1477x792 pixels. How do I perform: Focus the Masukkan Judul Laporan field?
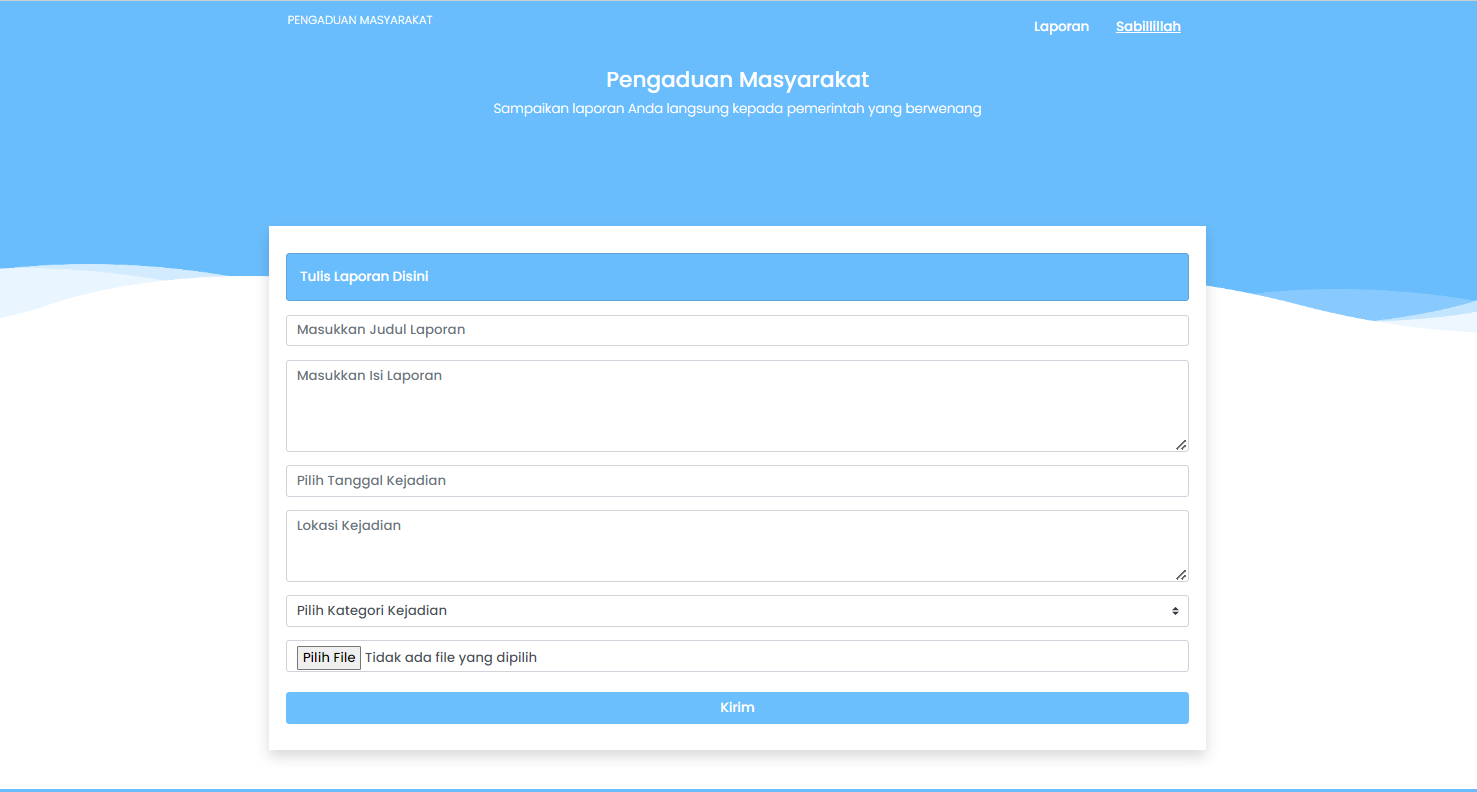(x=737, y=330)
